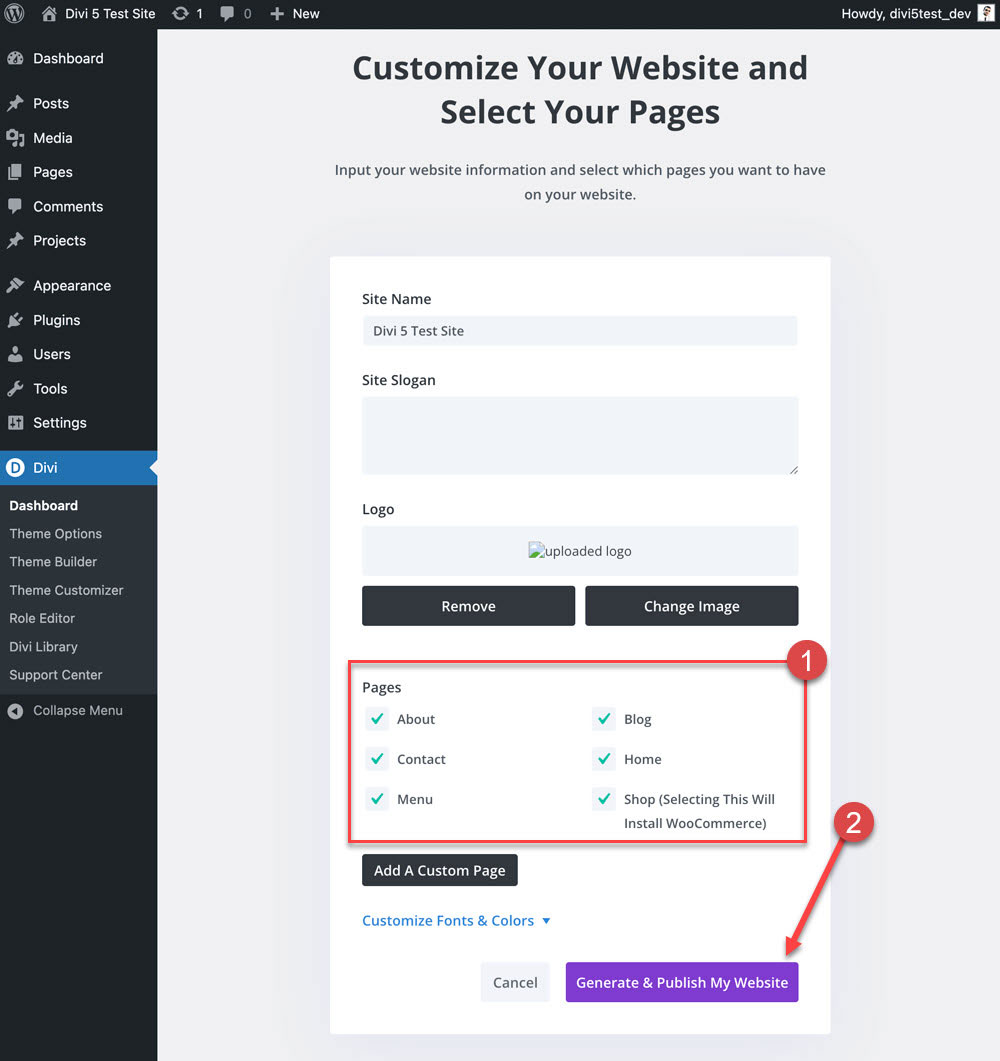Click the Media icon in sidebar

(16, 138)
